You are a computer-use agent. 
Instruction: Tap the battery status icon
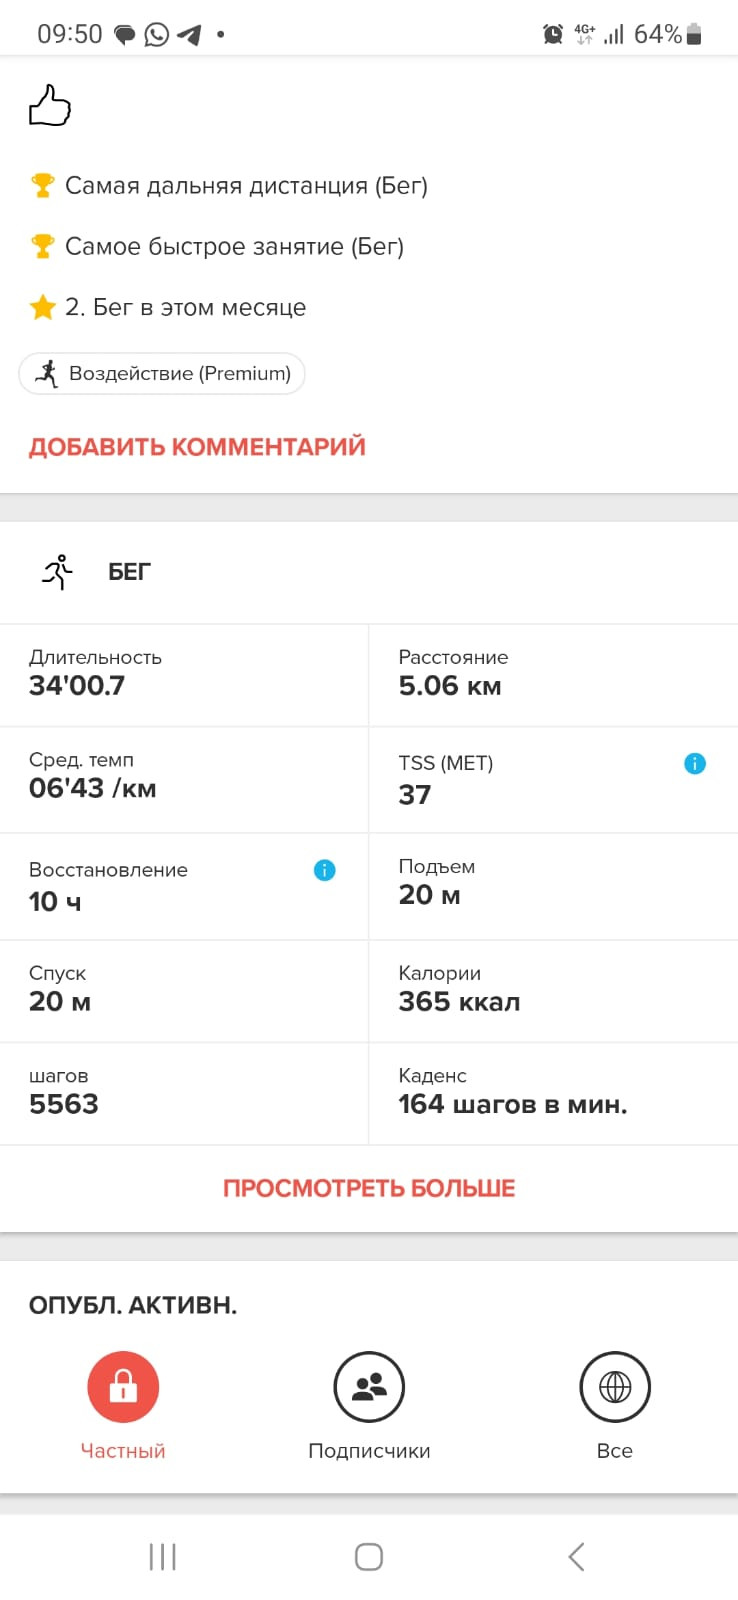[694, 34]
